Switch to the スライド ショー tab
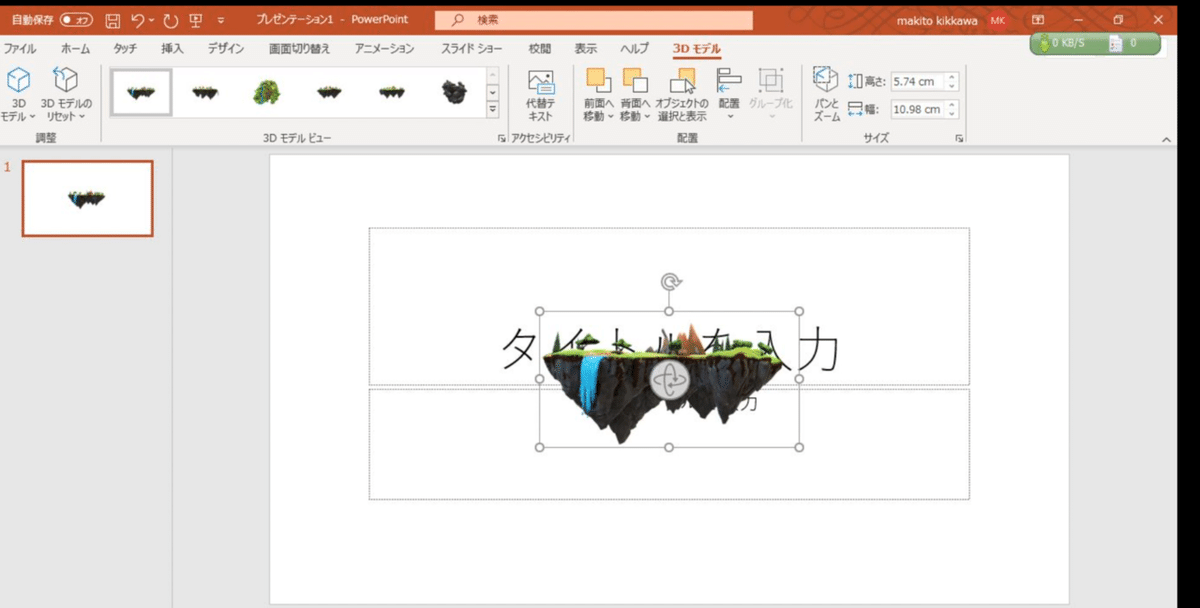The height and width of the screenshot is (608, 1200). tap(473, 48)
